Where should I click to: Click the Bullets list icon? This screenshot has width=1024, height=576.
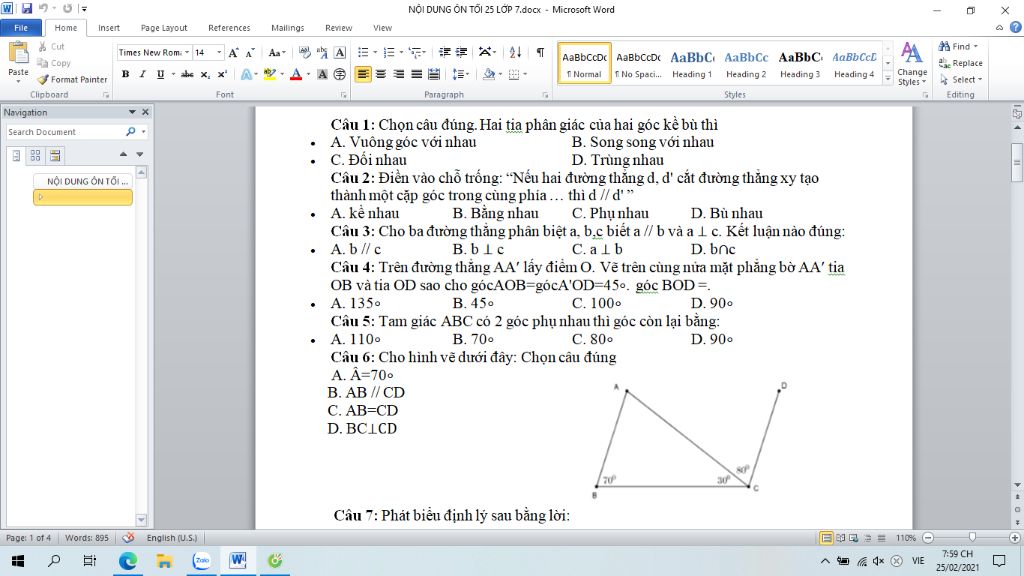(x=363, y=52)
